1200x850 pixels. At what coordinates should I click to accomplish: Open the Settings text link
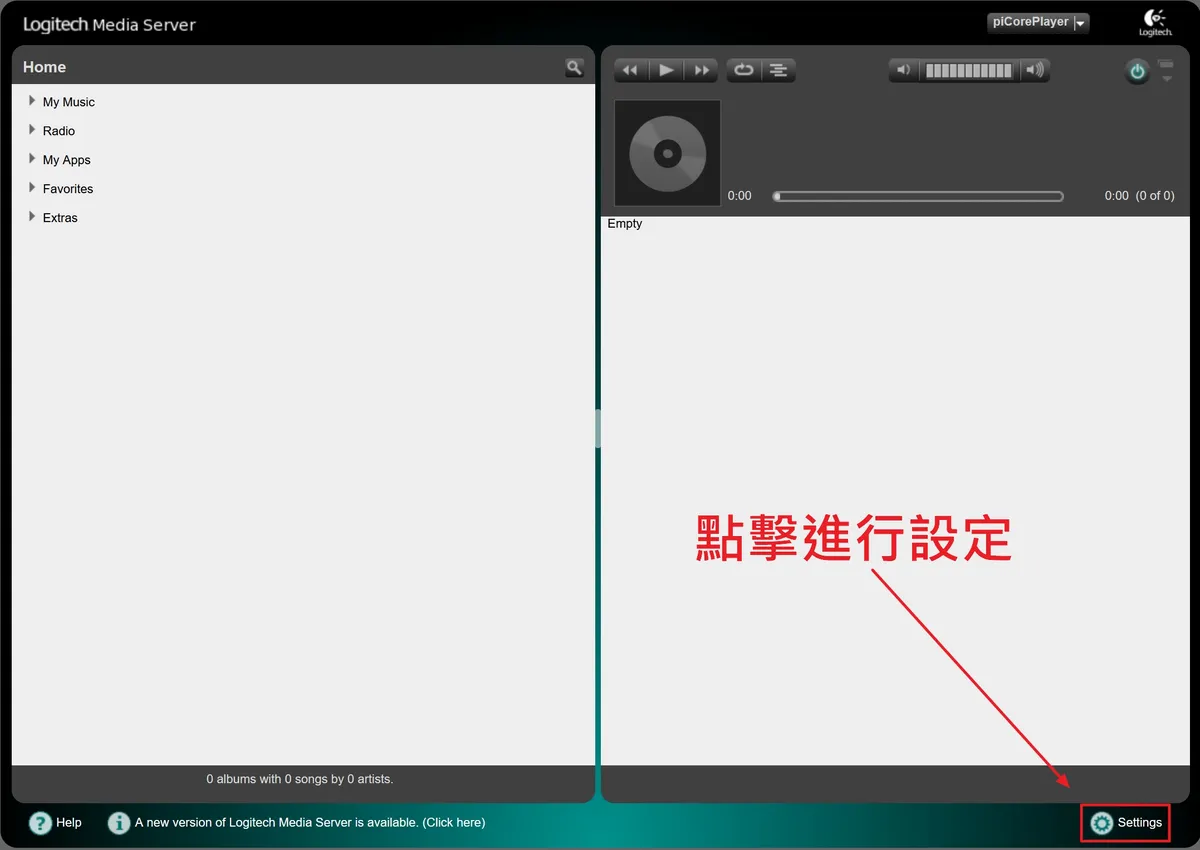pos(1140,823)
